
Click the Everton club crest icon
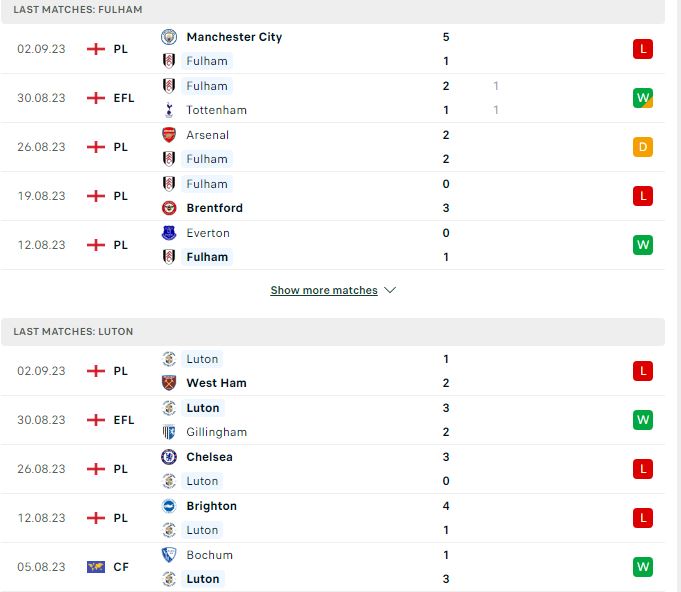pos(169,233)
